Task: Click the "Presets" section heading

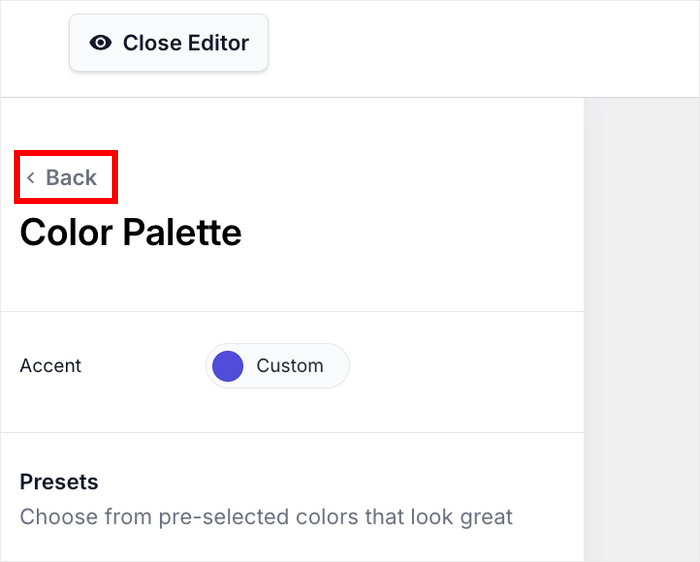Action: [x=59, y=482]
